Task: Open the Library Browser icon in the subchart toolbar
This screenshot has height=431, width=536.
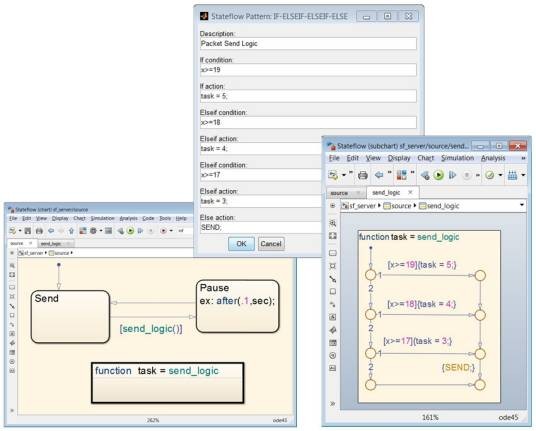Action: (x=401, y=175)
